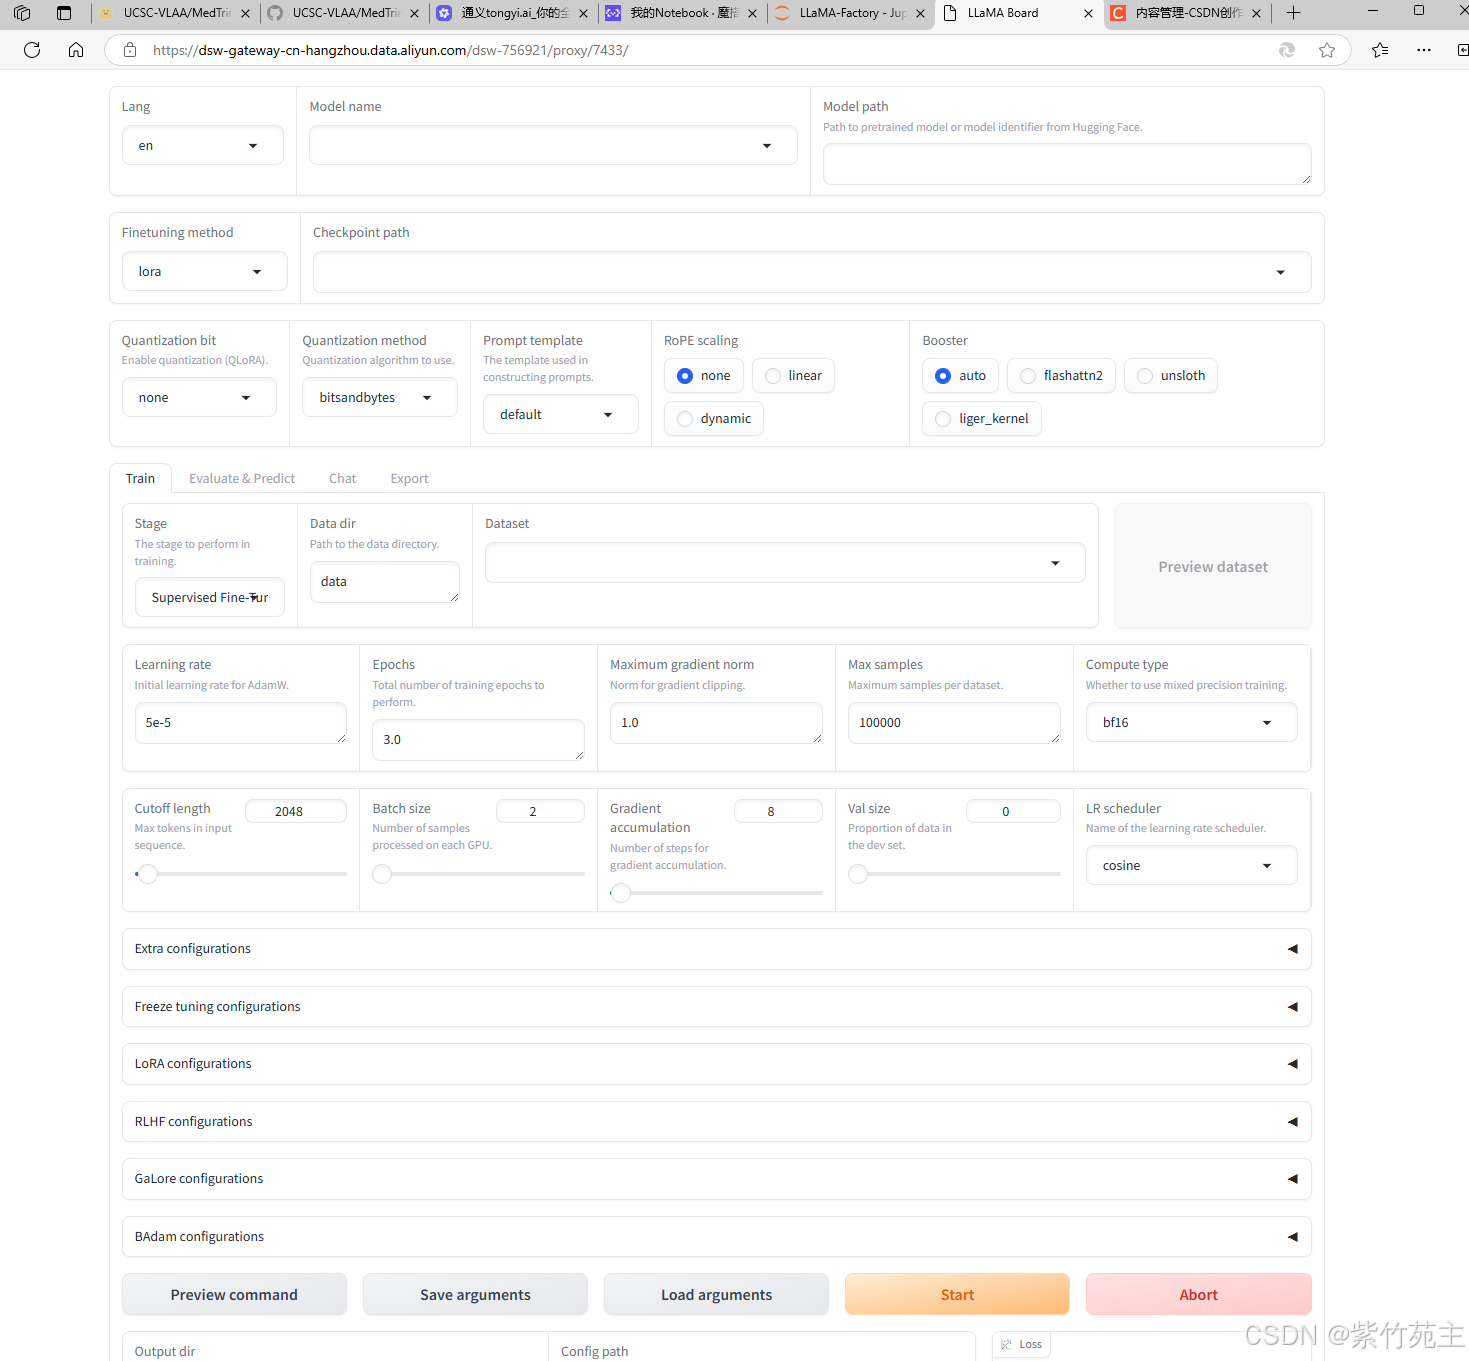This screenshot has height=1361, width=1469.
Task: Add this page to favorites star icon
Action: 1327,50
